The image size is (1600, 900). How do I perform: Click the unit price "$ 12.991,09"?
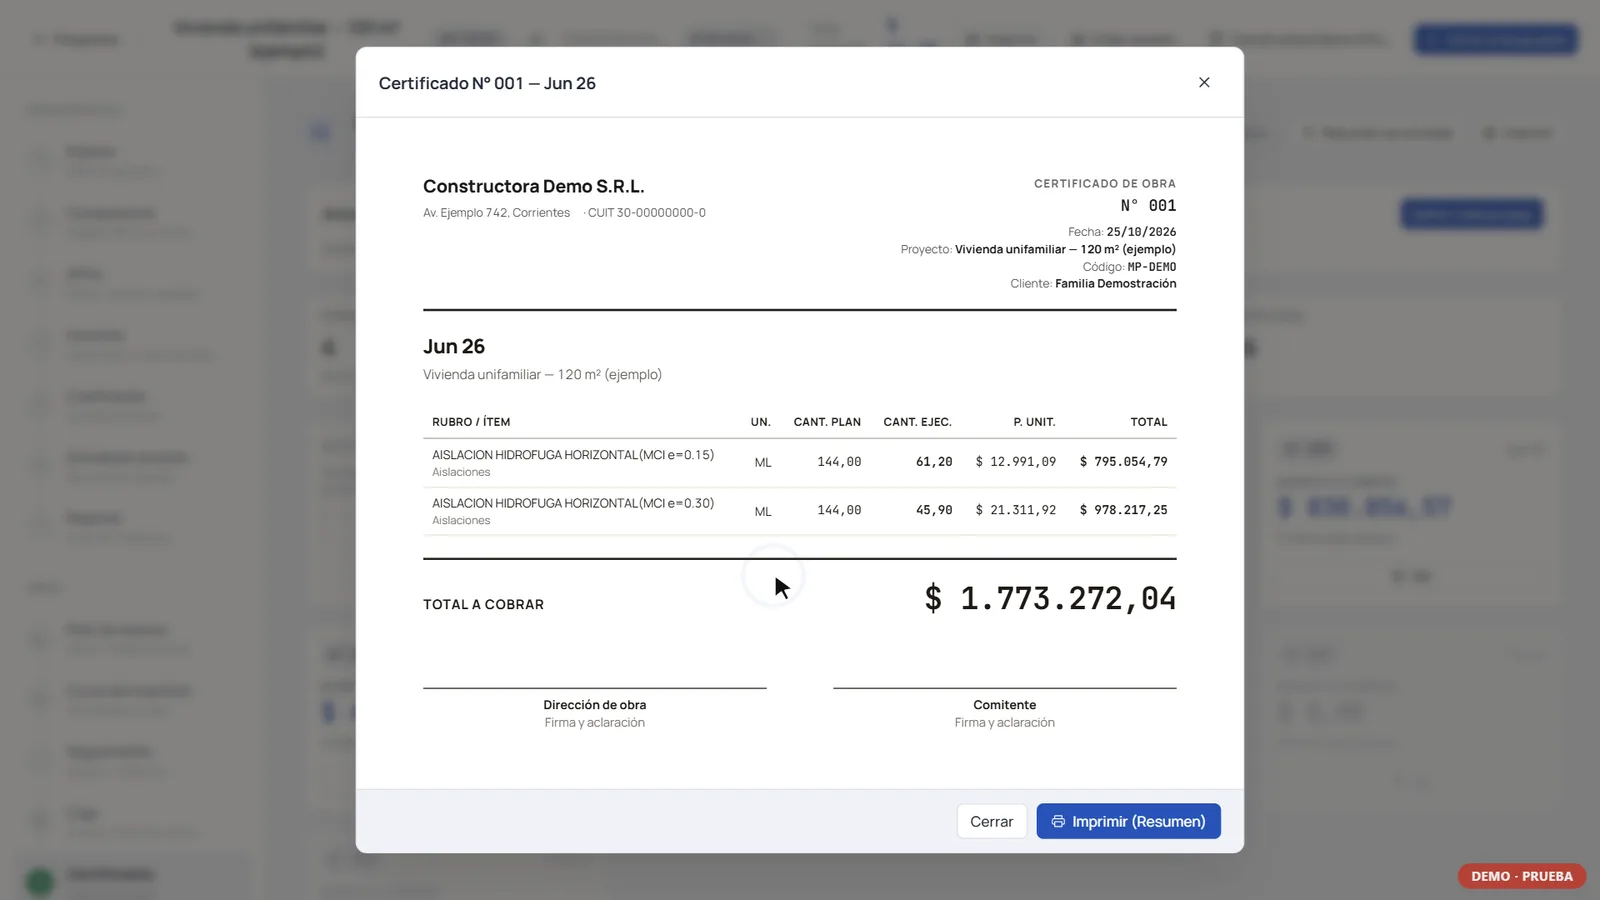tap(1016, 462)
